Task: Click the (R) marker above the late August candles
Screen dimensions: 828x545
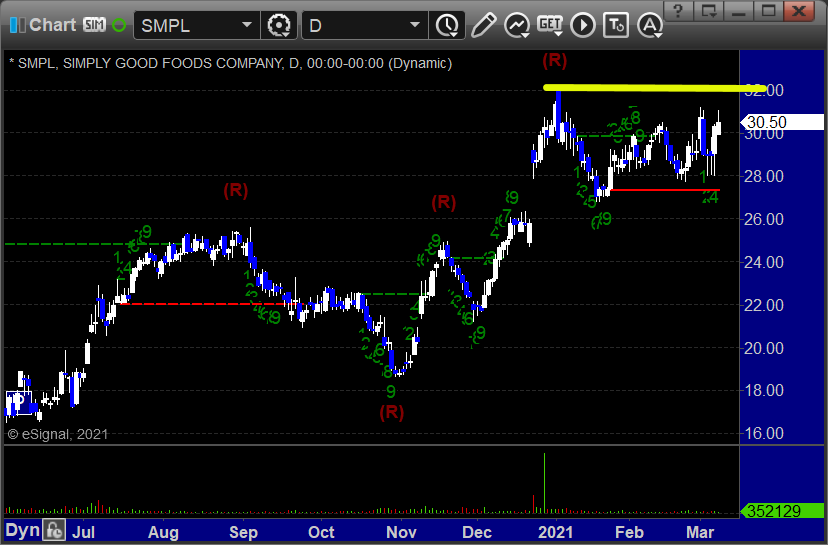Action: coord(236,190)
